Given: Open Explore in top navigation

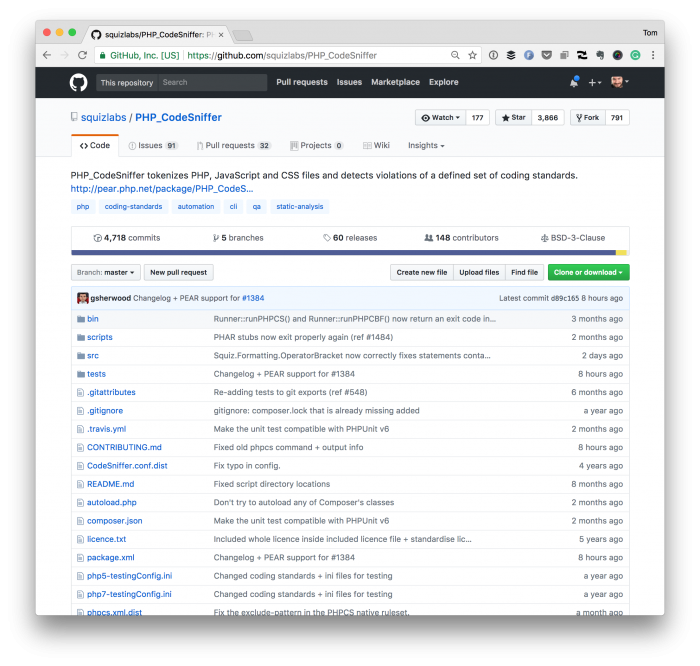Looking at the screenshot, I should (x=443, y=82).
